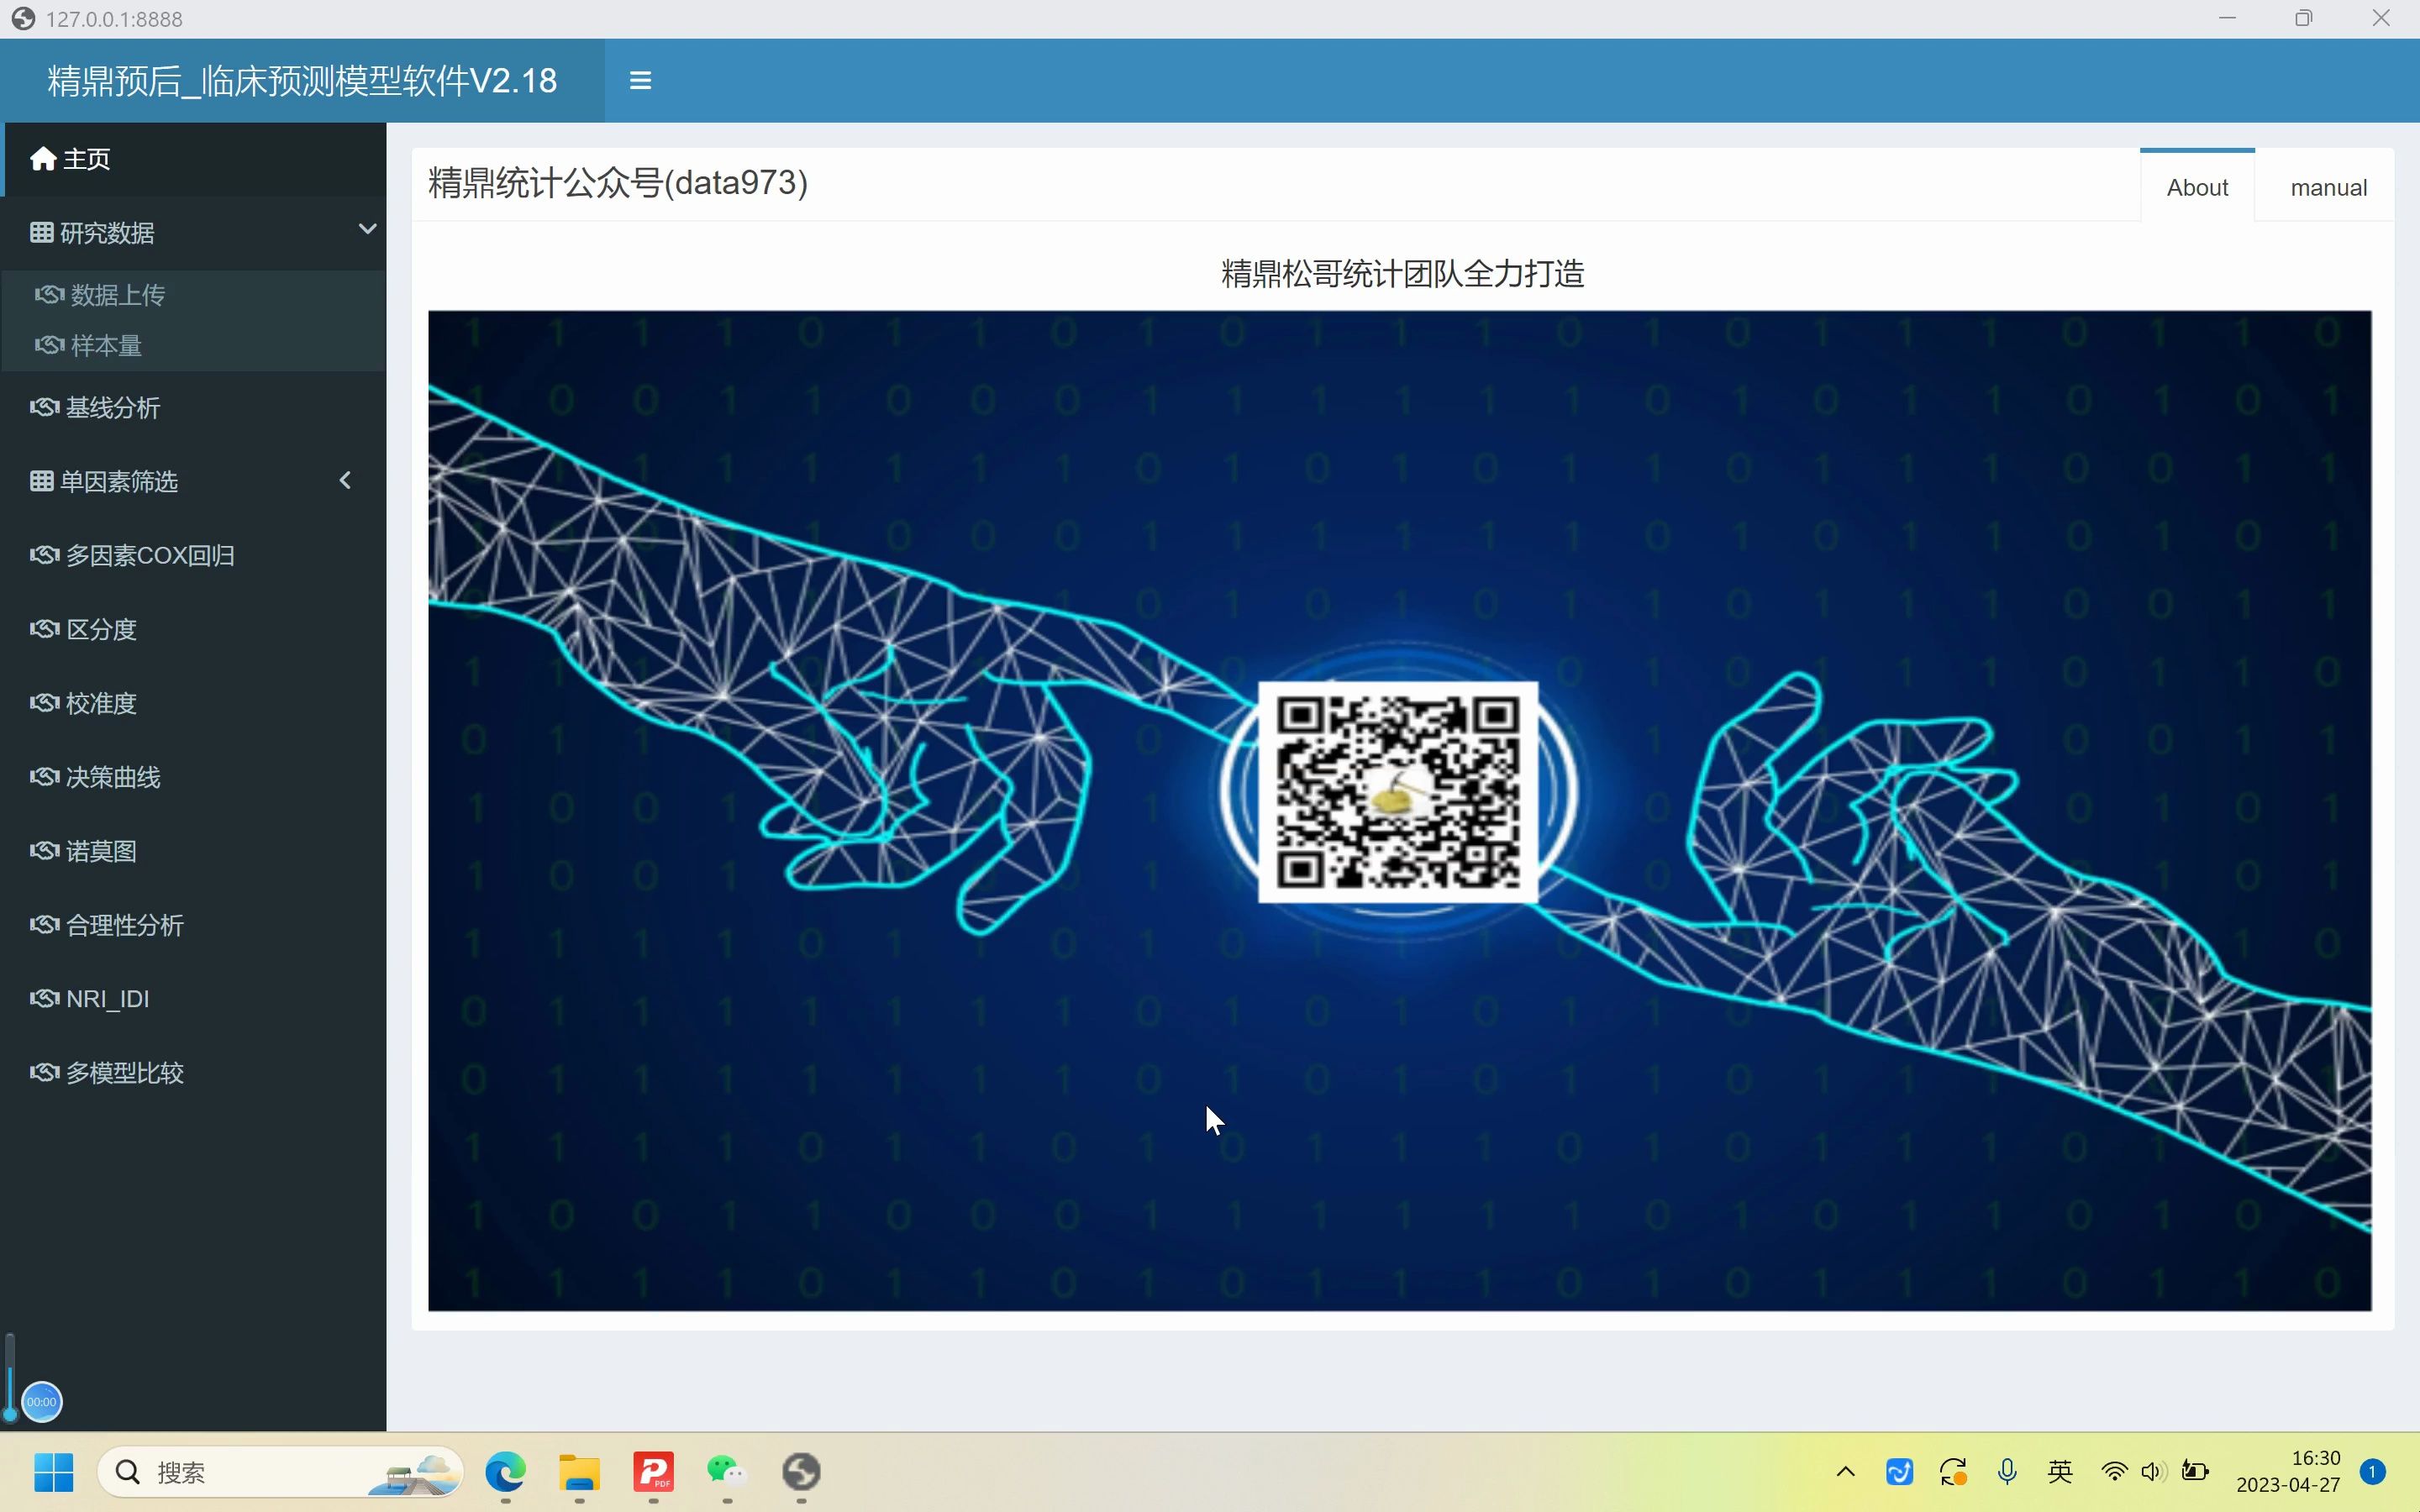Open the 校准度 calibration module
This screenshot has height=1512, width=2420.
point(100,703)
